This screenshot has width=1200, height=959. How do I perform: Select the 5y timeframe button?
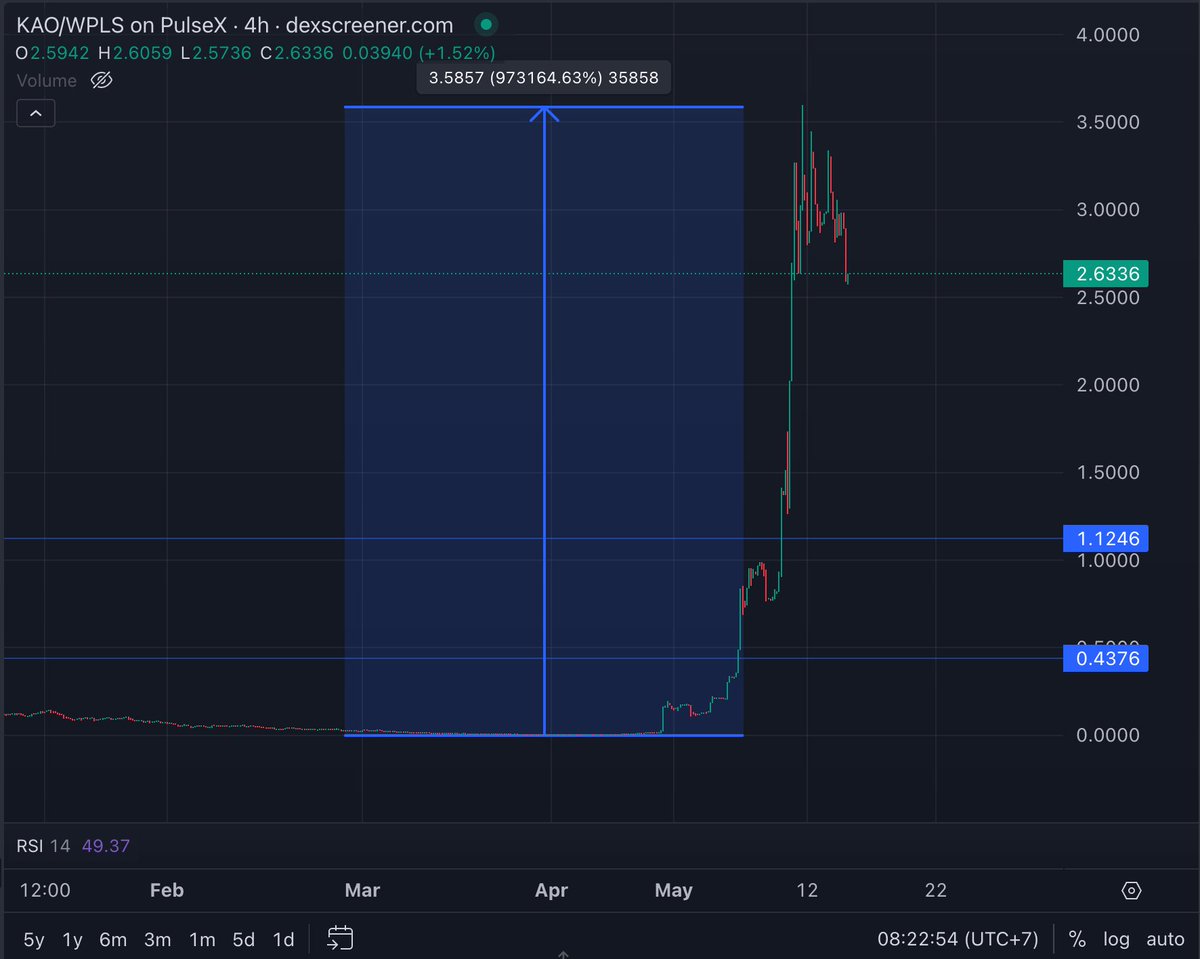[x=33, y=940]
